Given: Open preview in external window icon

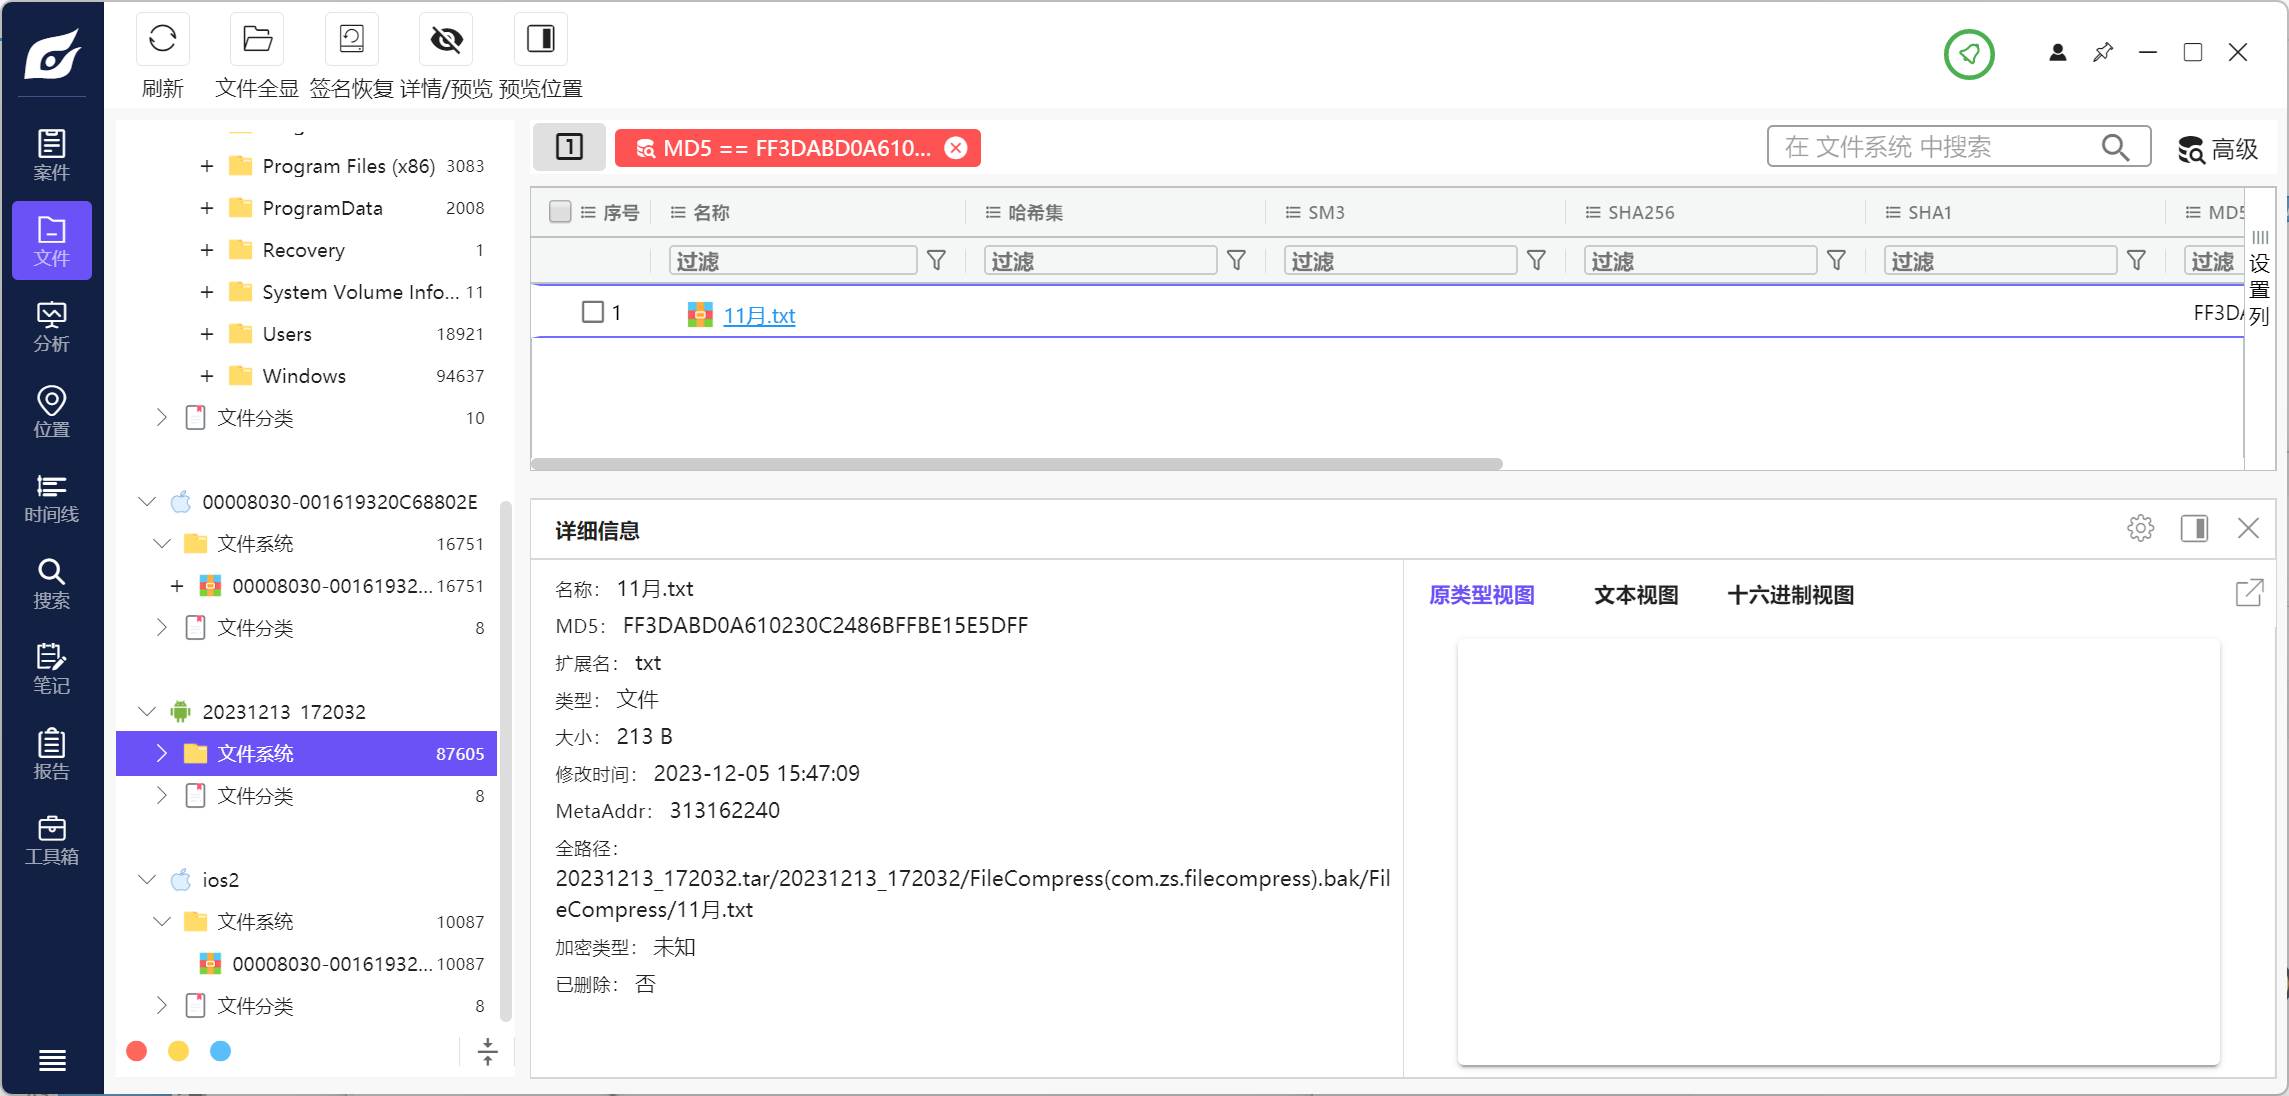Looking at the screenshot, I should coord(2249,593).
